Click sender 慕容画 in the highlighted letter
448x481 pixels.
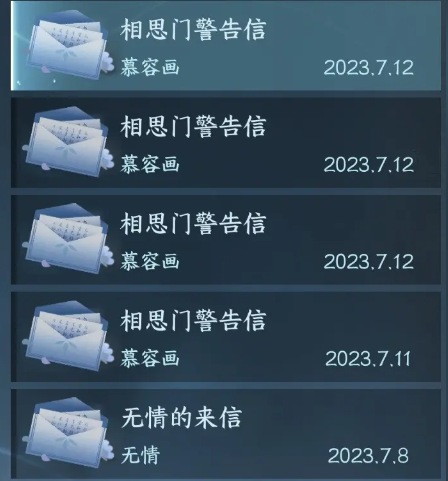pyautogui.click(x=150, y=67)
